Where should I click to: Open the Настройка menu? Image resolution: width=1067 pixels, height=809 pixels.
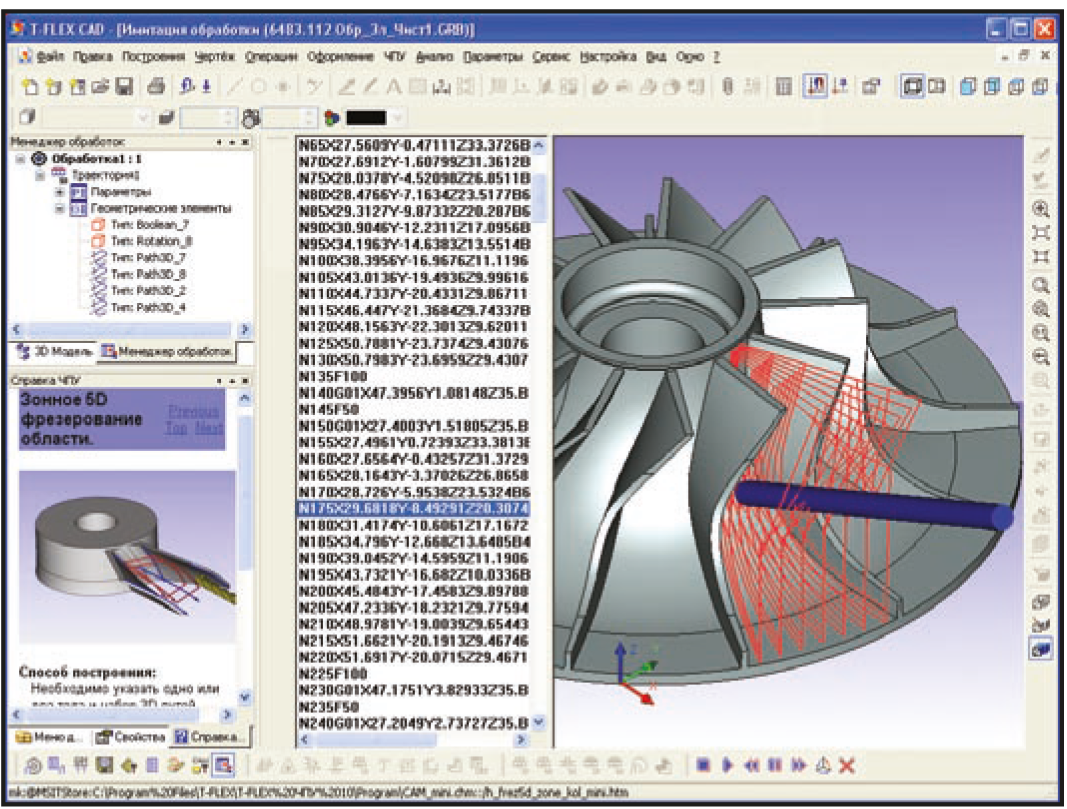[x=608, y=57]
